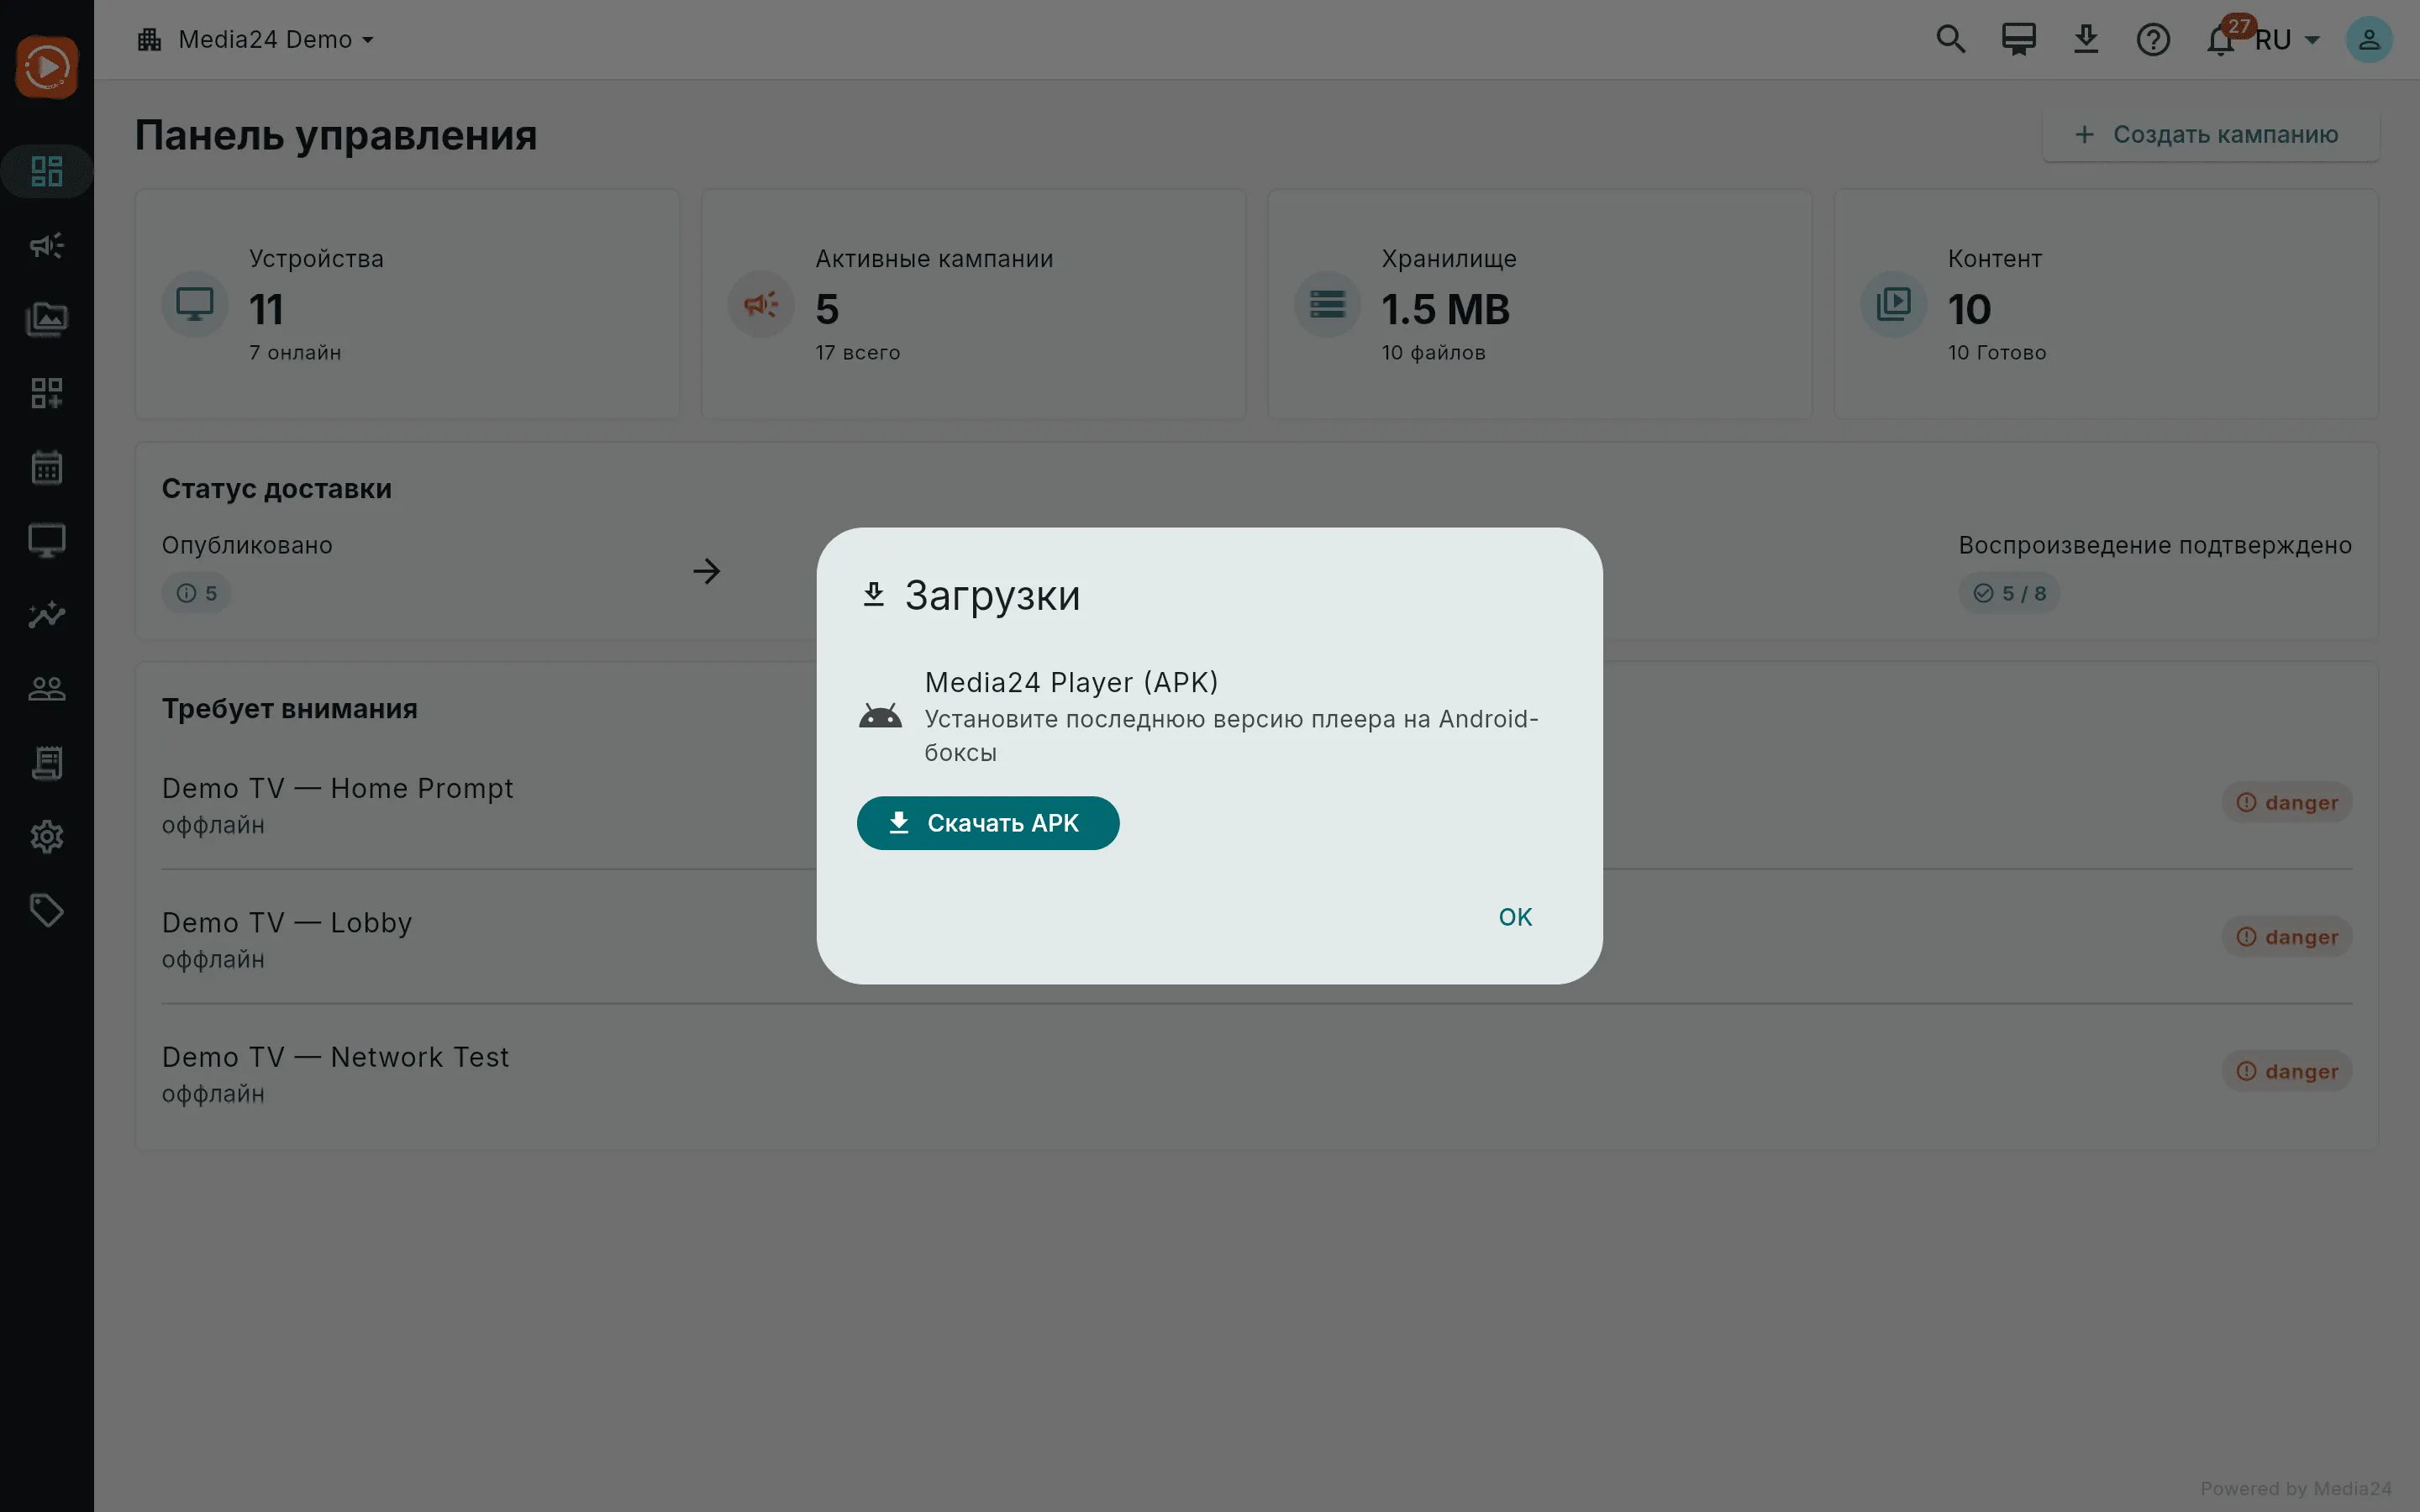This screenshot has width=2420, height=1512.
Task: Click the 1.5 MB storage value
Action: 1445,309
